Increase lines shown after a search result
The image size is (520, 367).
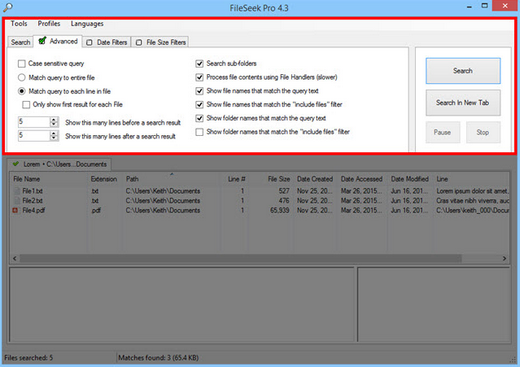point(54,133)
